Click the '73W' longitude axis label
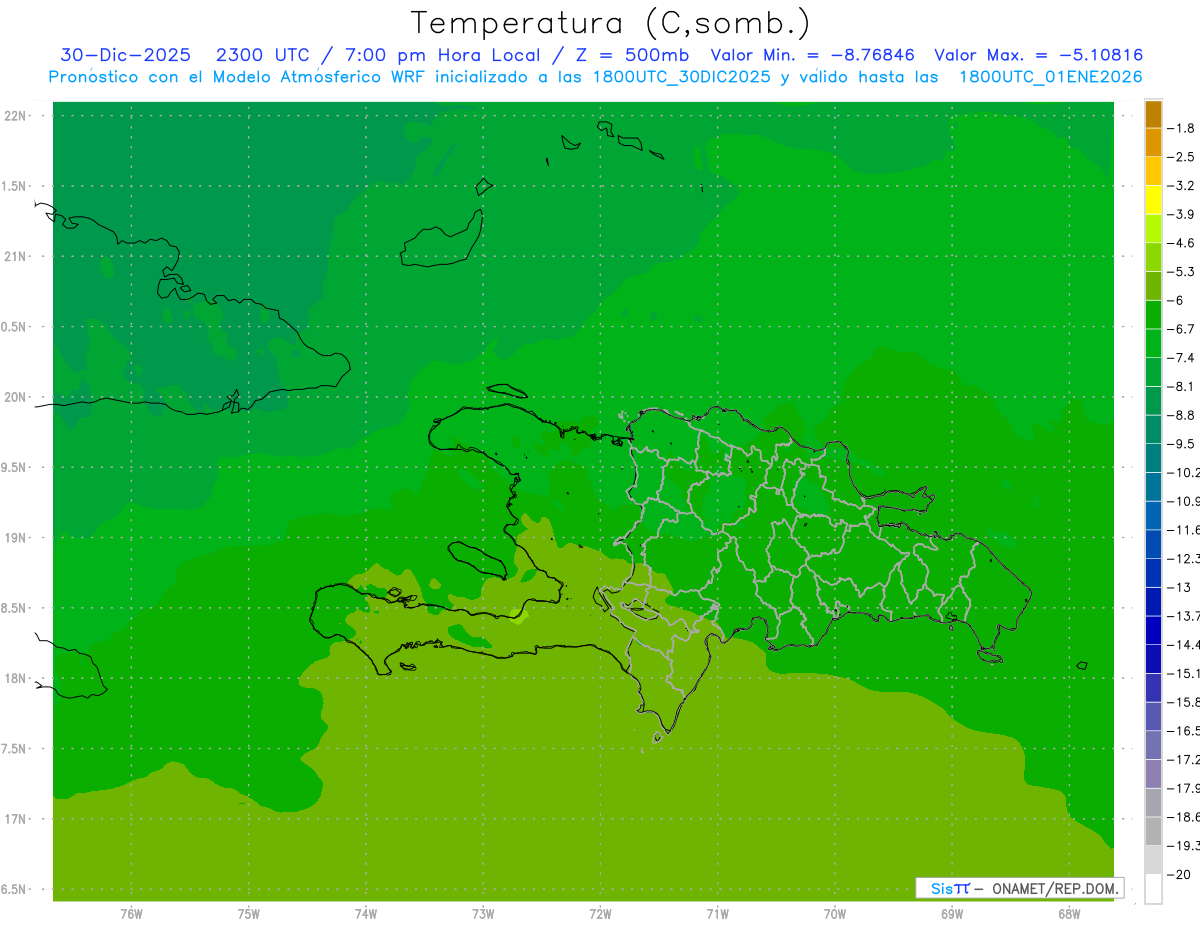This screenshot has height=927, width=1200. coord(483,914)
